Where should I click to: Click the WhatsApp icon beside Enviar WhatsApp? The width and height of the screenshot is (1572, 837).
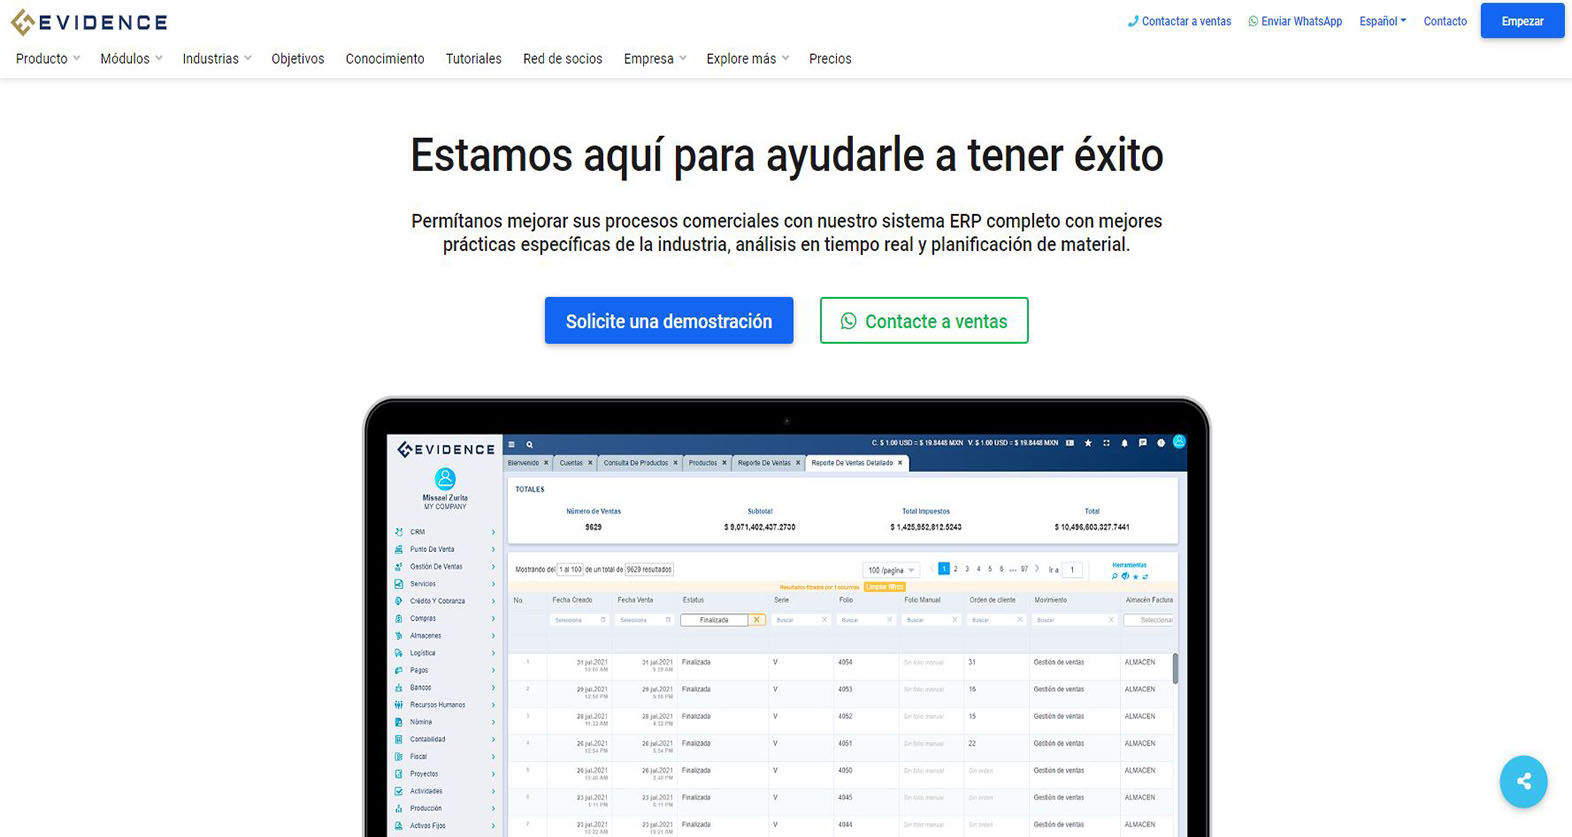coord(1253,21)
